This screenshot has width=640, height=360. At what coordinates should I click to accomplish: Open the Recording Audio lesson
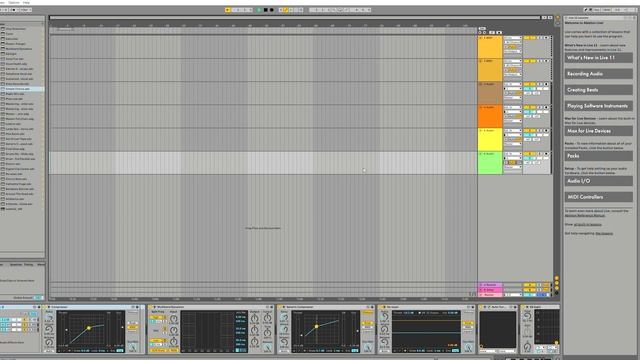pos(598,74)
